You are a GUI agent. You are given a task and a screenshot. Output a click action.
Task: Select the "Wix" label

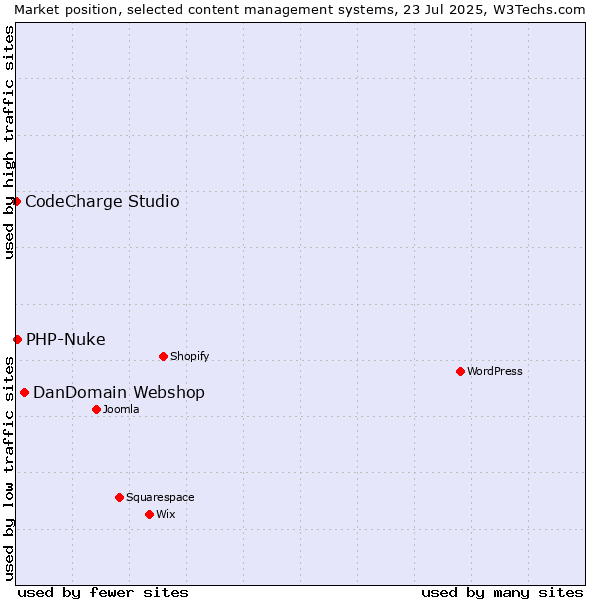pyautogui.click(x=166, y=514)
